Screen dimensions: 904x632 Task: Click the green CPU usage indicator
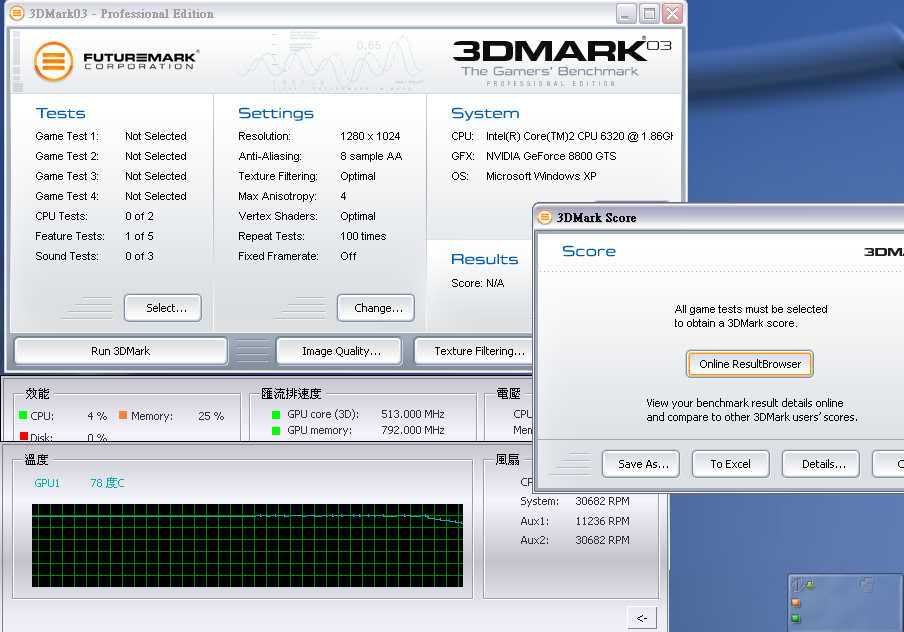coord(24,415)
